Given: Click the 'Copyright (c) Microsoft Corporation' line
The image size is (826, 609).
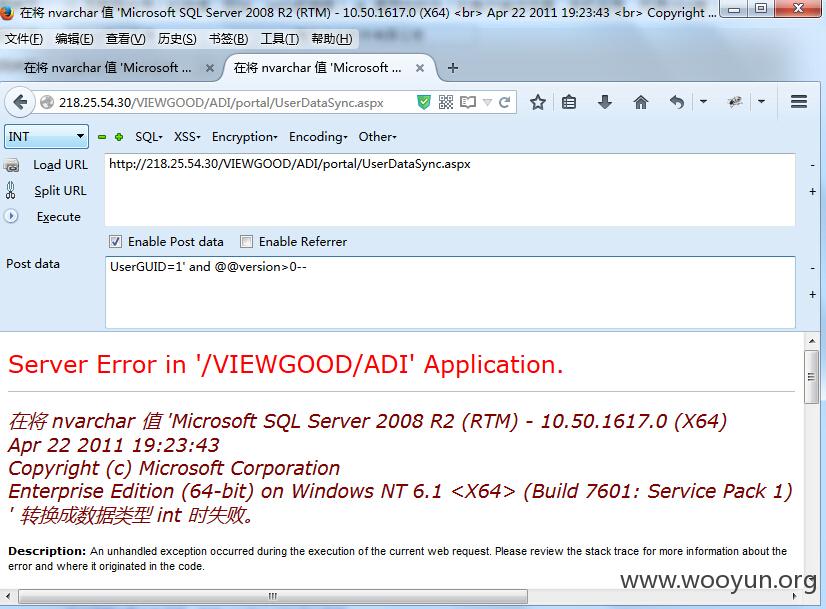Looking at the screenshot, I should tap(174, 468).
